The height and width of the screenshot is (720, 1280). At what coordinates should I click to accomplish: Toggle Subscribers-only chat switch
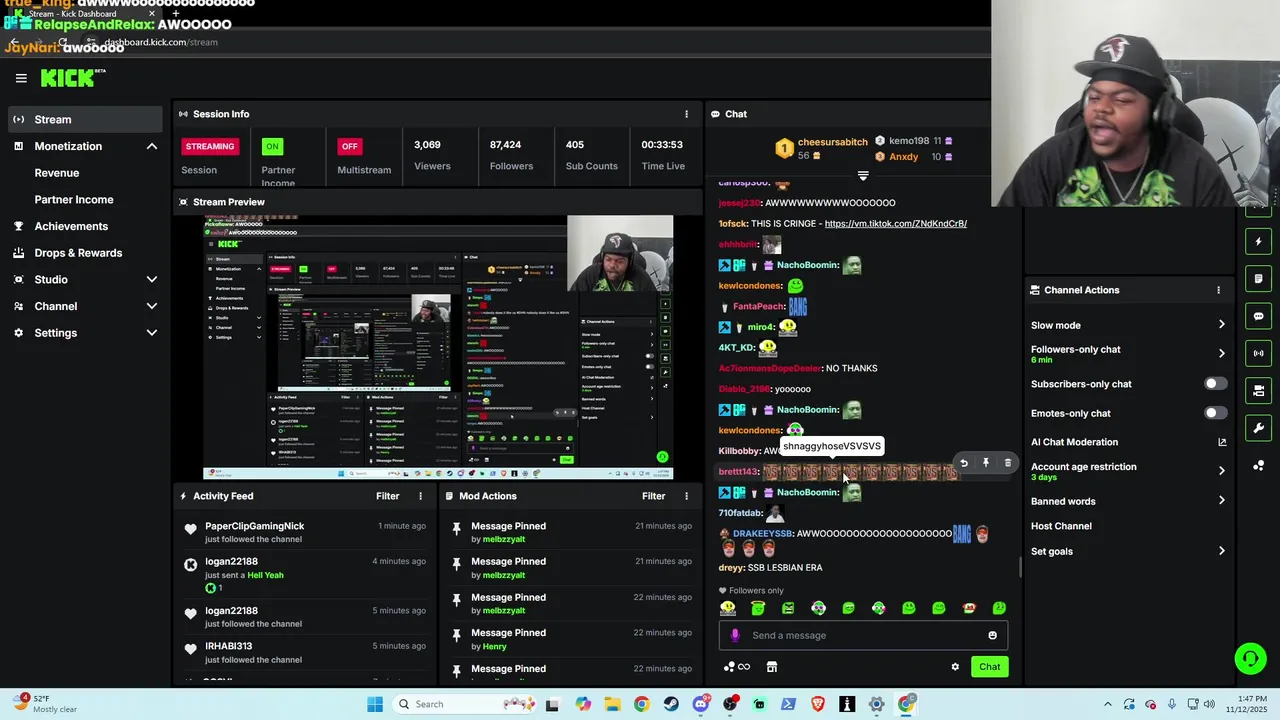(x=1216, y=384)
